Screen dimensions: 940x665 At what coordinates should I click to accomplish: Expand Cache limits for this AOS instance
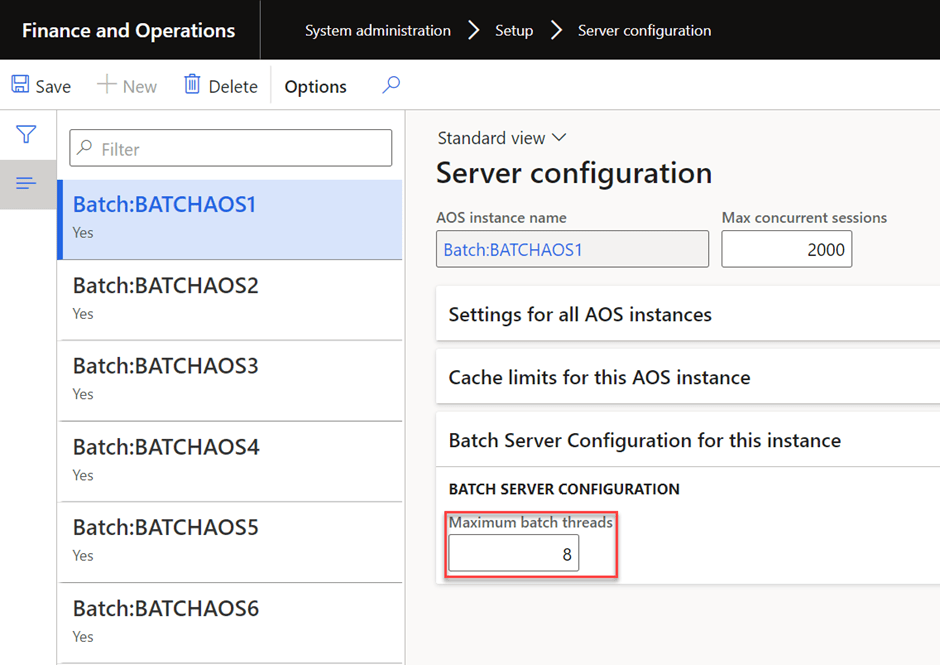coord(599,378)
